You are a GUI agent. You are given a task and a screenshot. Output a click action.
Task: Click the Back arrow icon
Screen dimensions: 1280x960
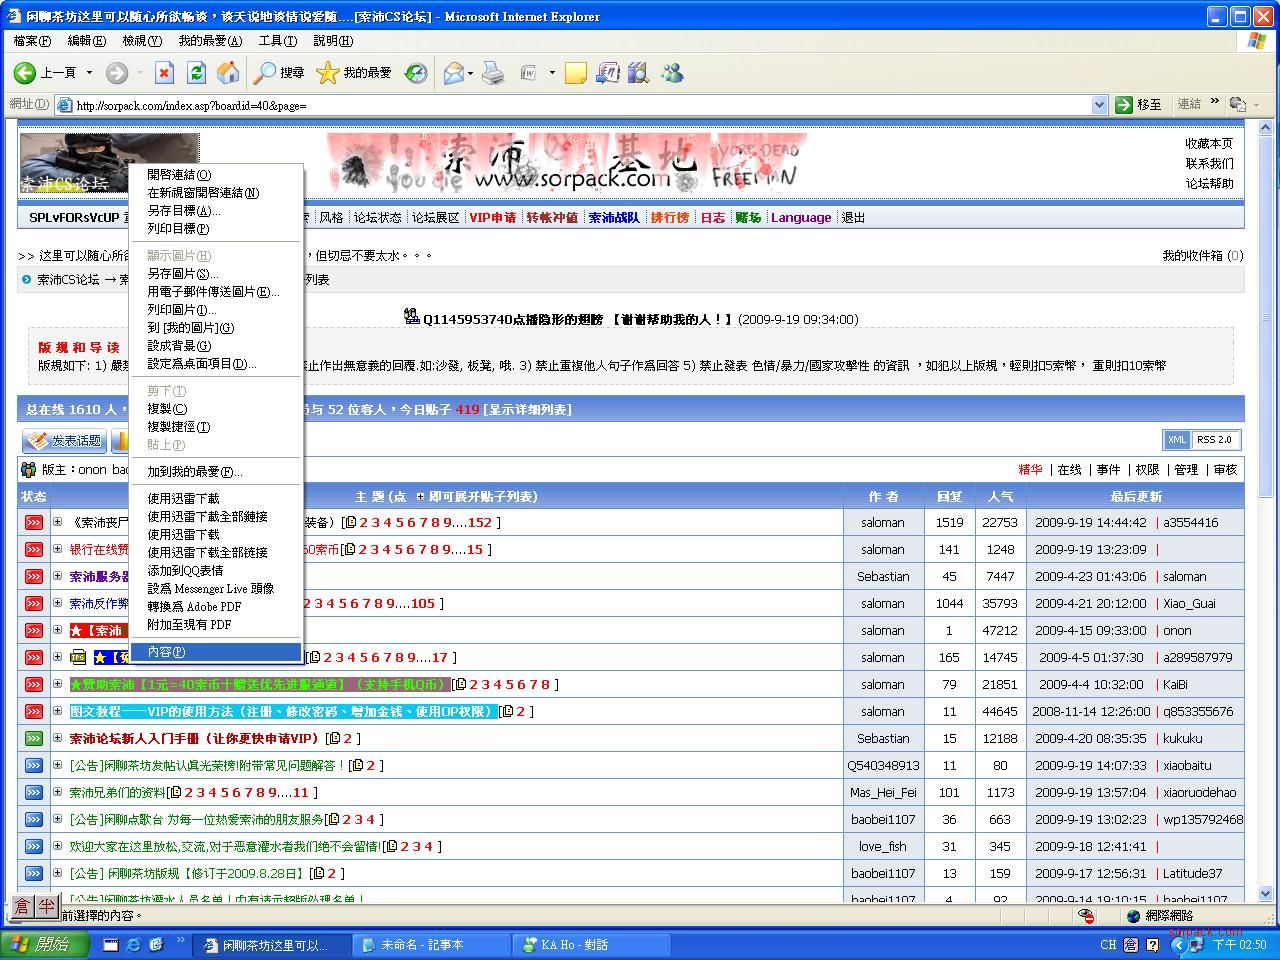26,73
